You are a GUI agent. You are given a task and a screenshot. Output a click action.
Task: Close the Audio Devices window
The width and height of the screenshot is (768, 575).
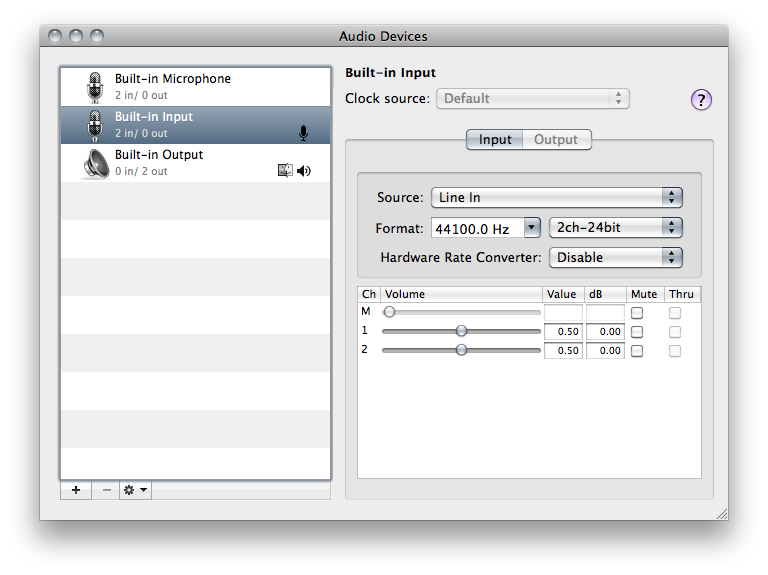pos(55,36)
